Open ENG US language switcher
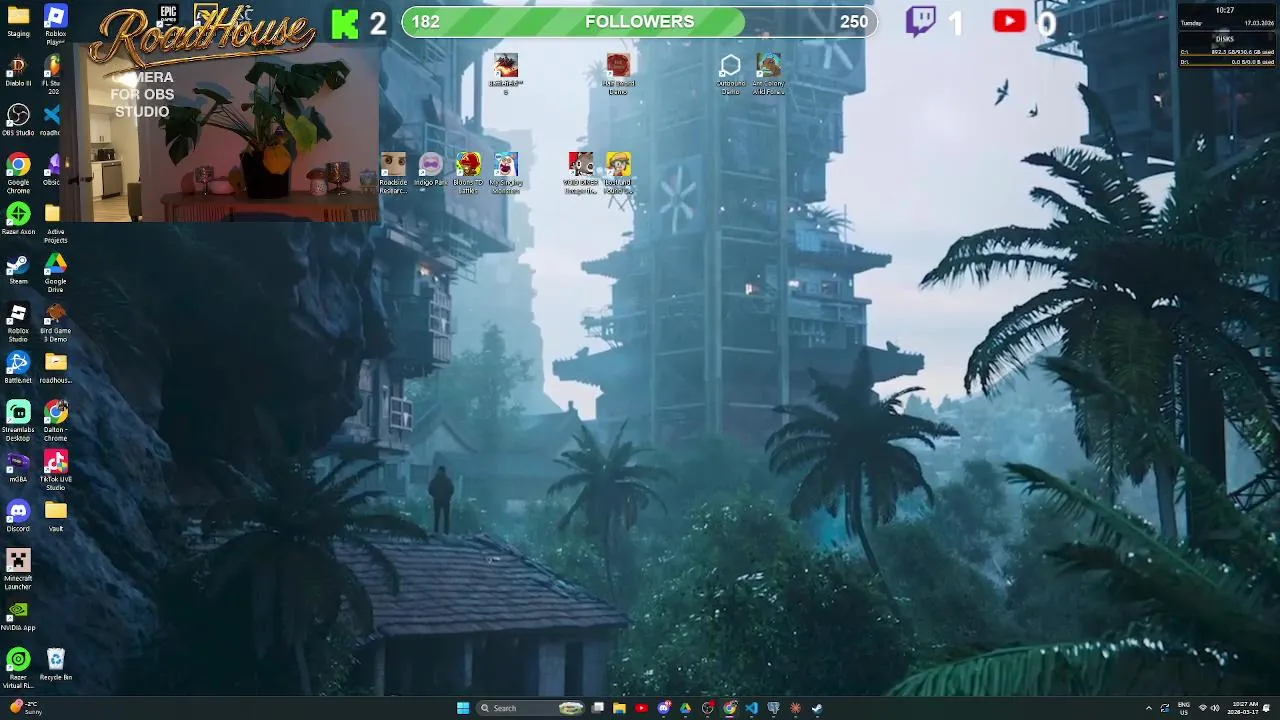 pos(1184,708)
